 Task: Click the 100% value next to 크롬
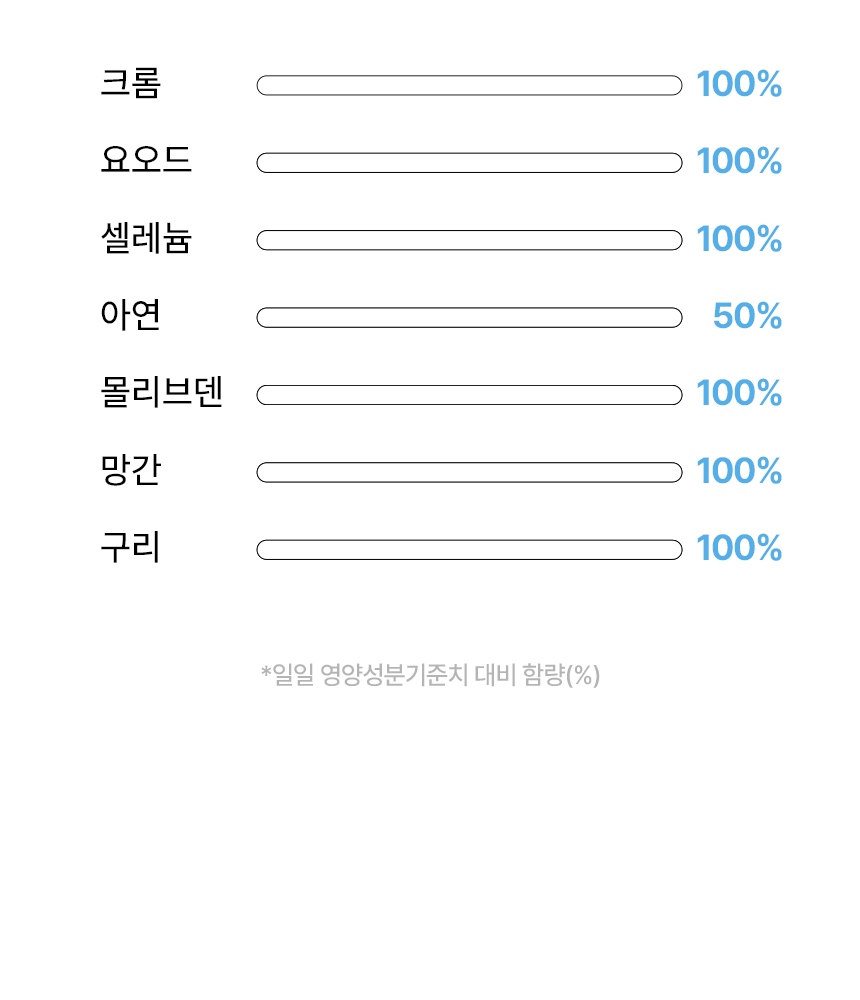click(x=739, y=84)
